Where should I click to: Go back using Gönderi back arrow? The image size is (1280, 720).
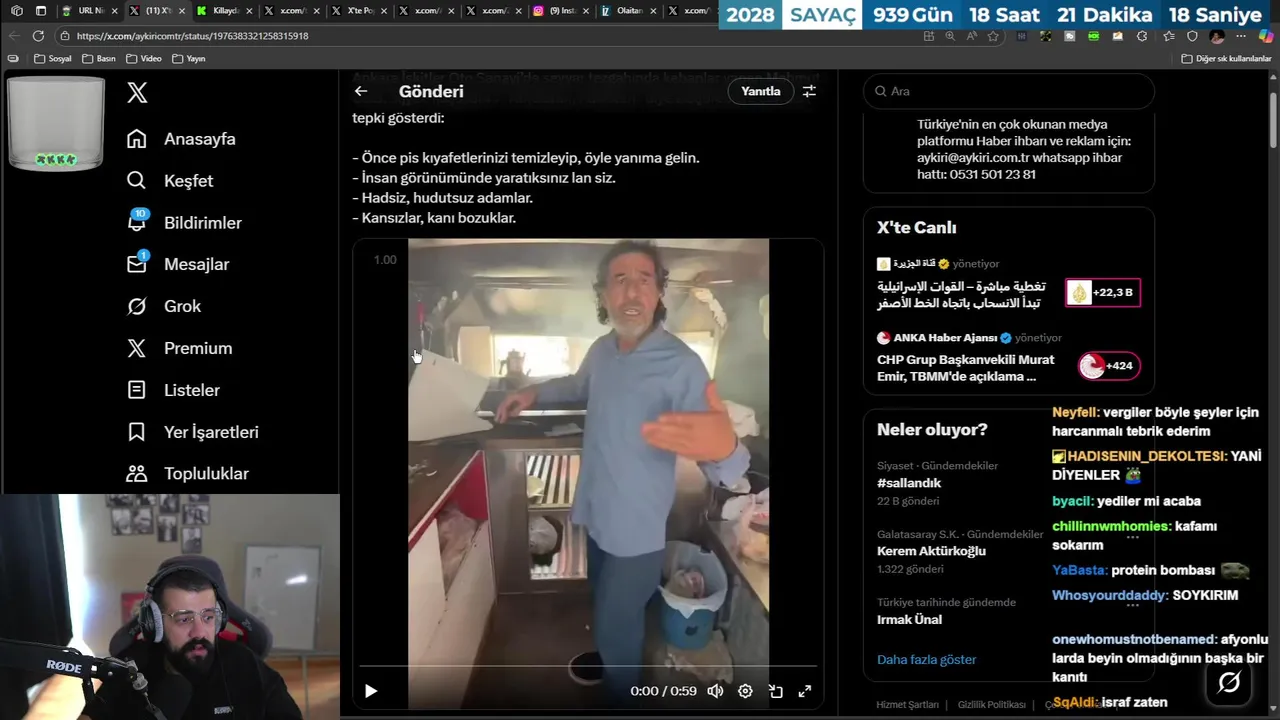(361, 91)
